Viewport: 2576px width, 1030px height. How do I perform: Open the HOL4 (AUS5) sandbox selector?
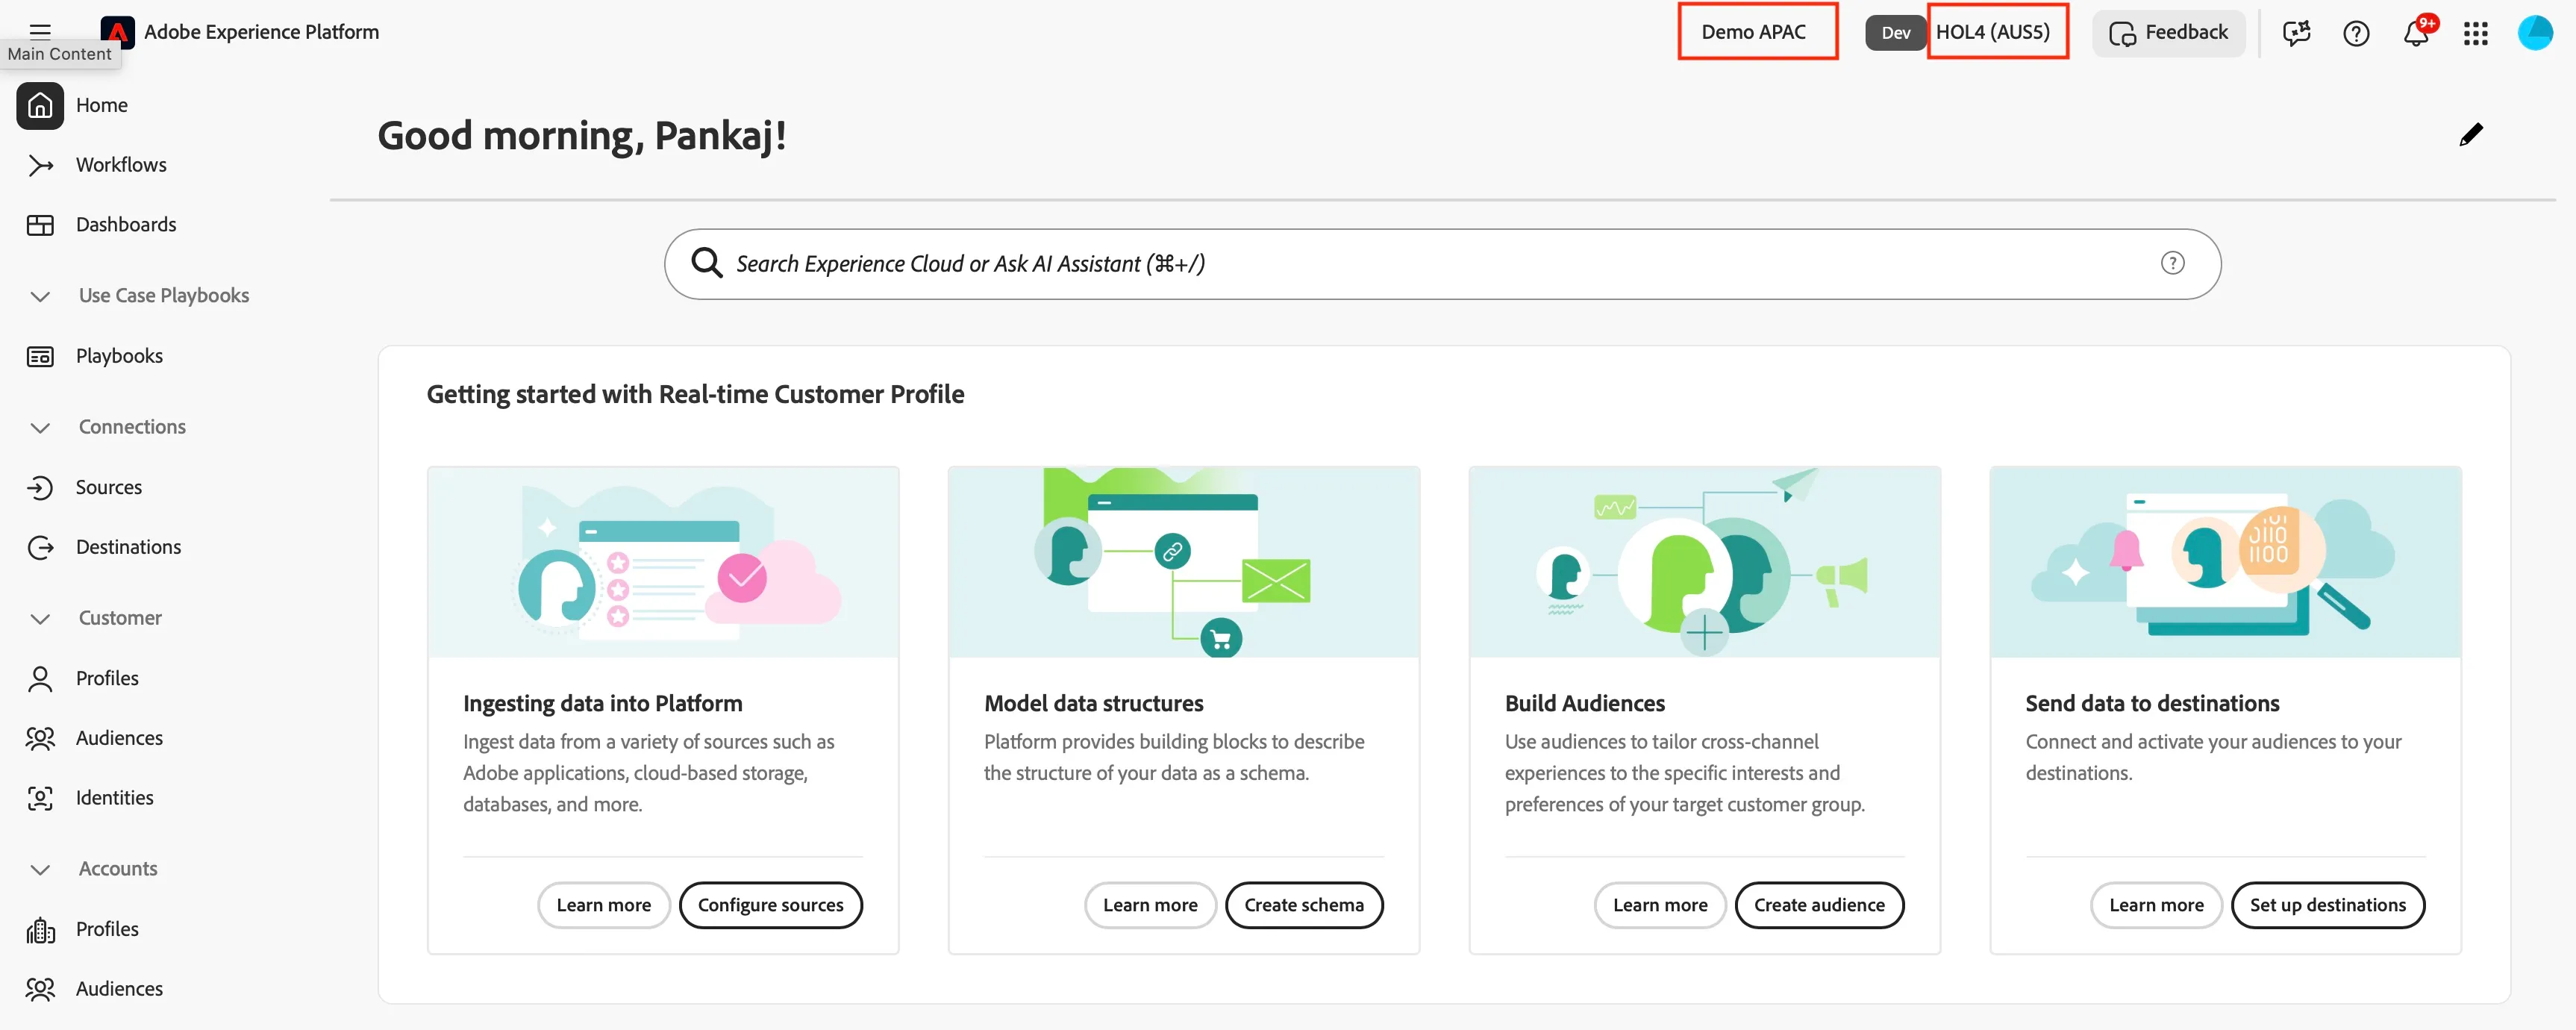click(x=1993, y=32)
